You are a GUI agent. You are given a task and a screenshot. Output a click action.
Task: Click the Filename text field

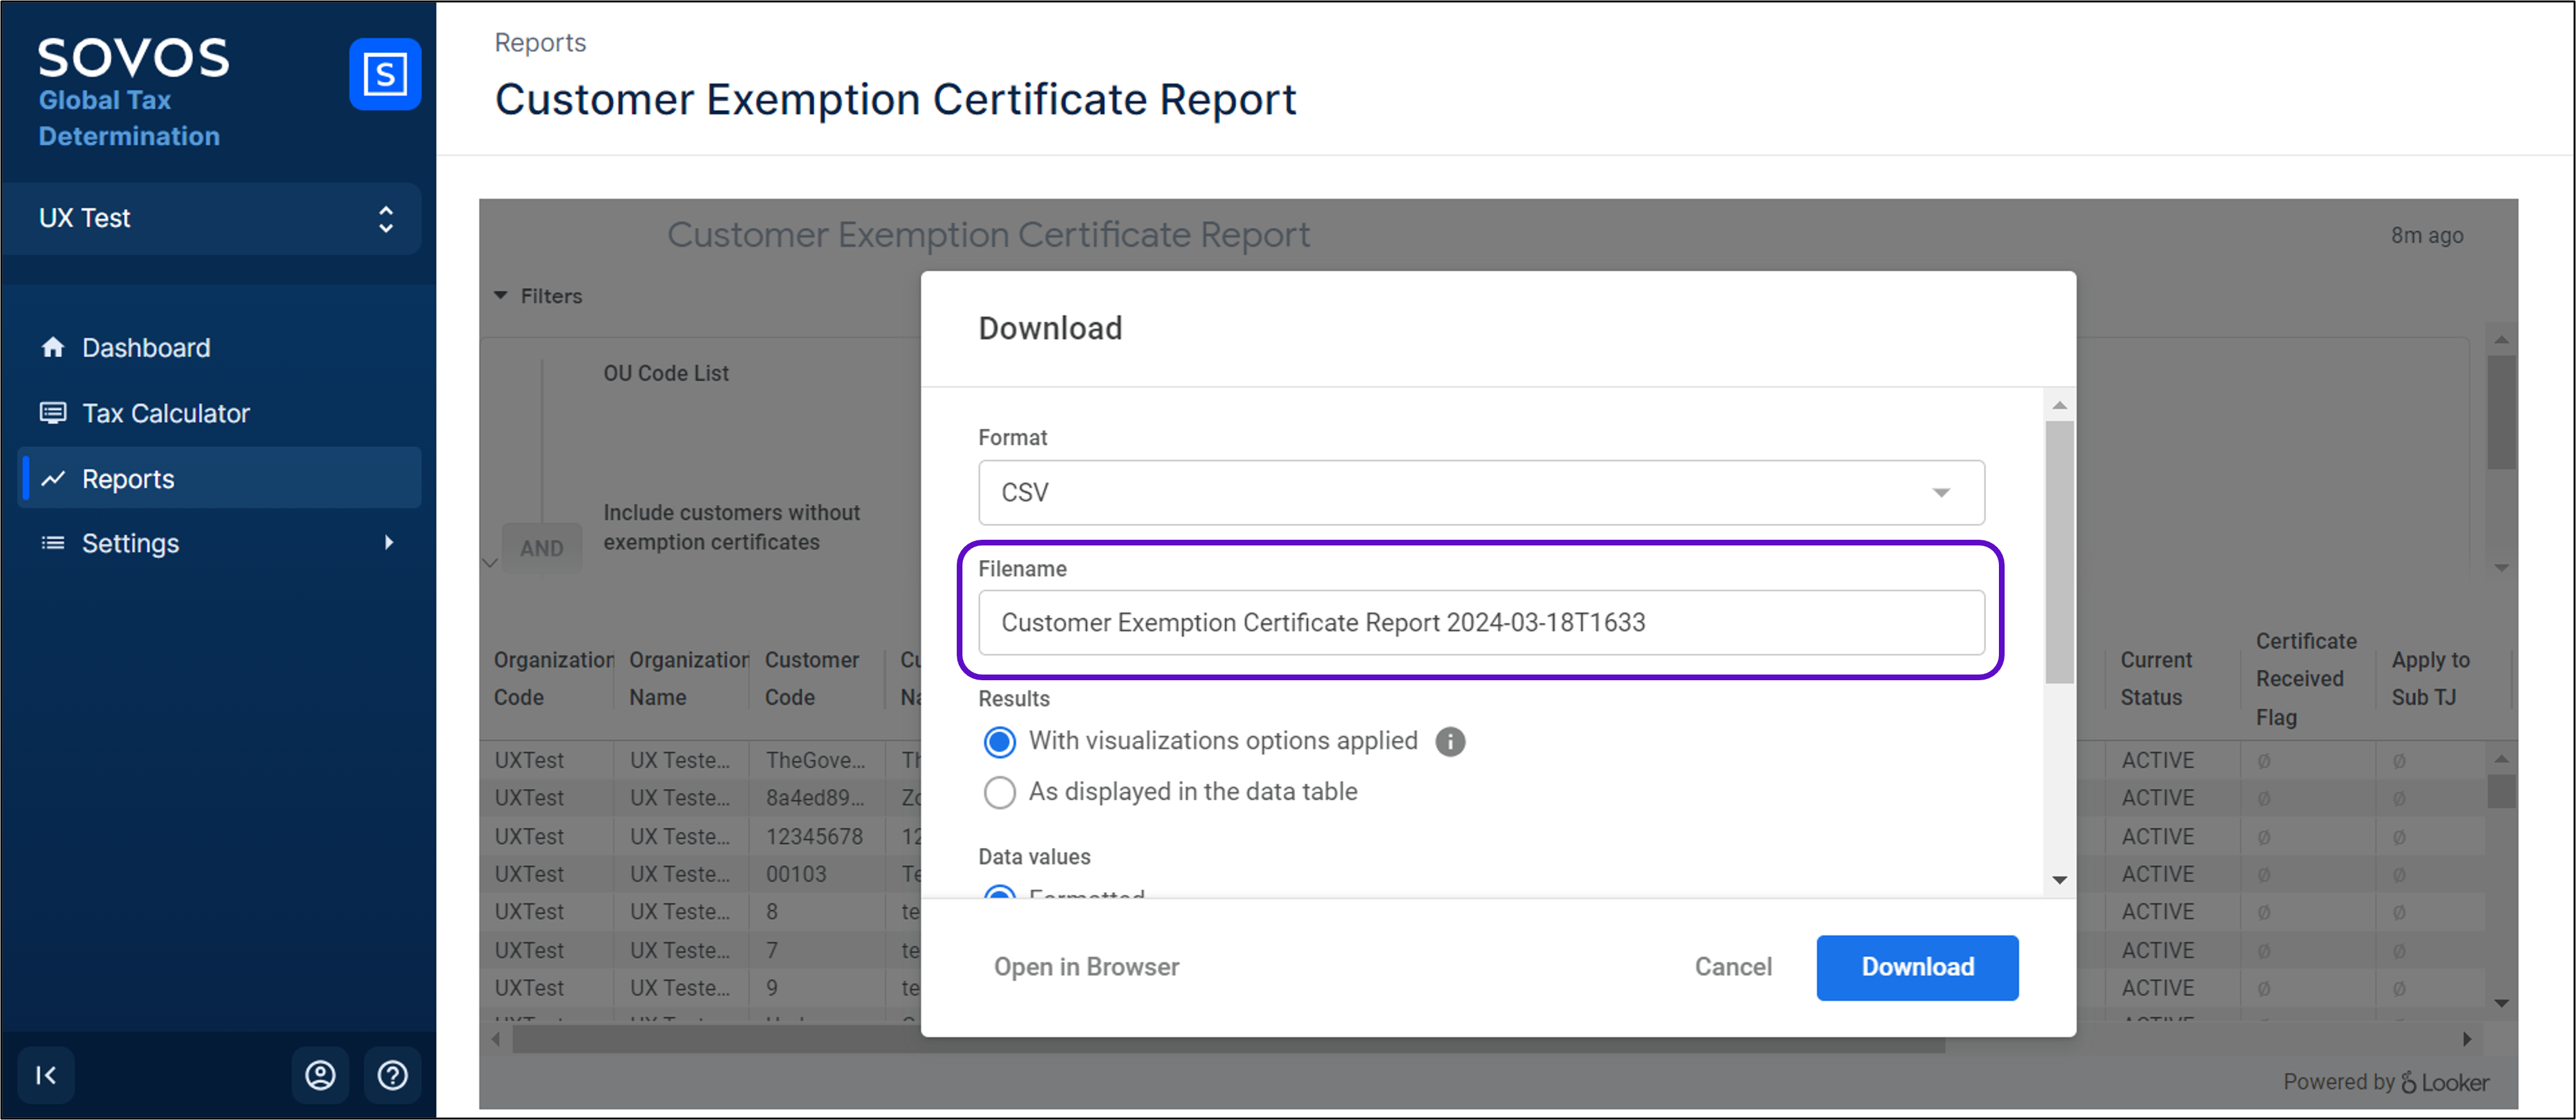(x=1481, y=622)
